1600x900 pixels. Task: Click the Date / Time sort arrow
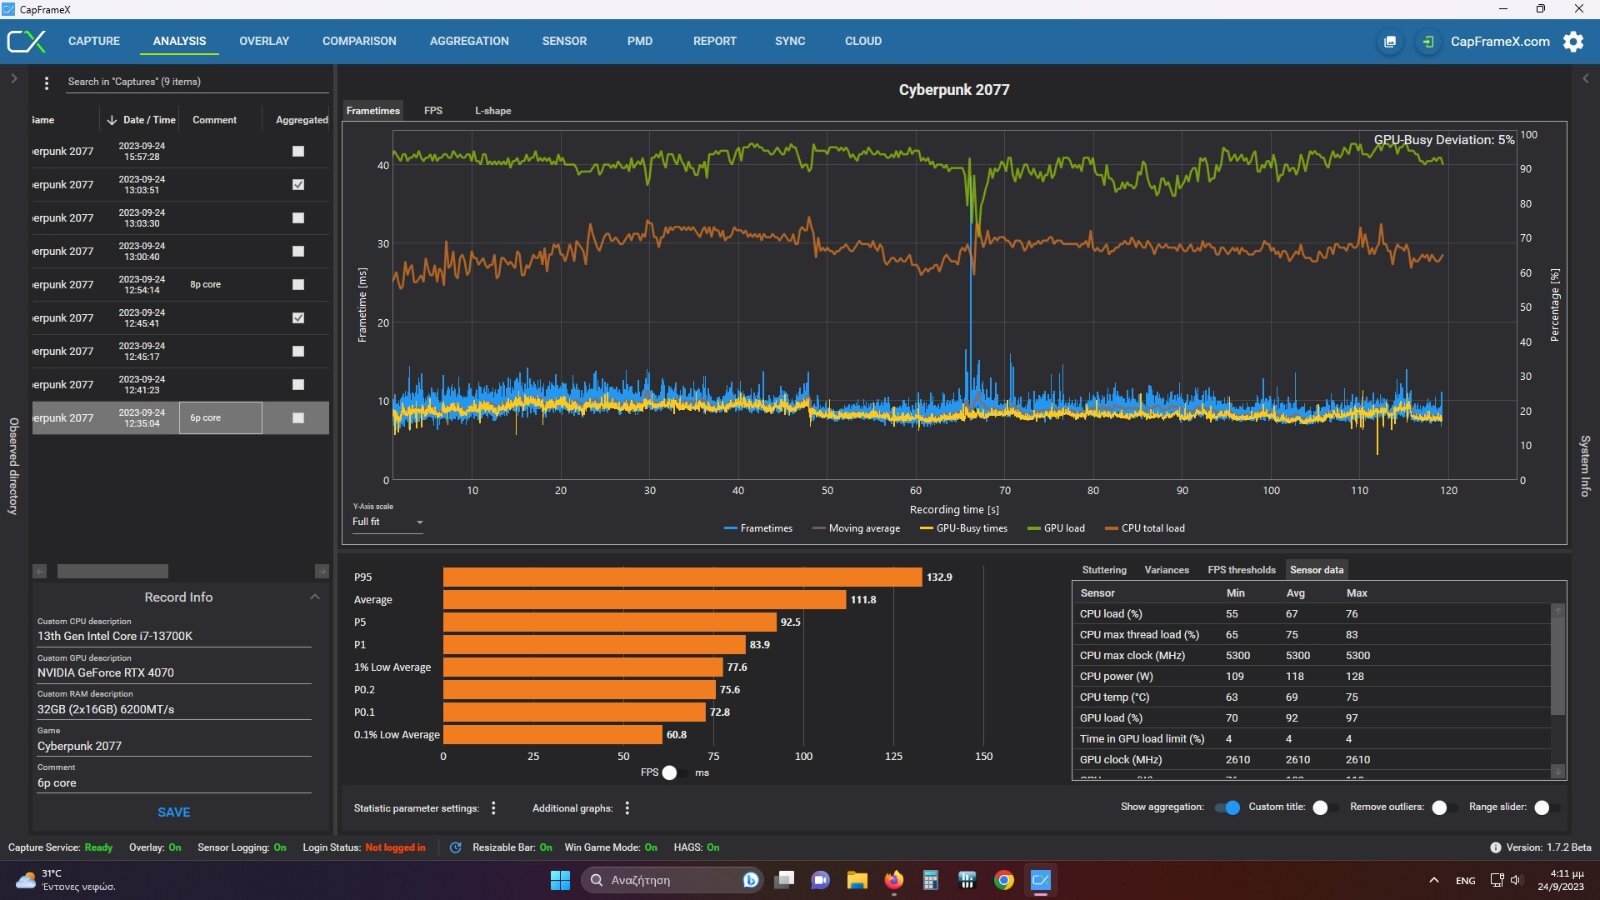[x=111, y=120]
